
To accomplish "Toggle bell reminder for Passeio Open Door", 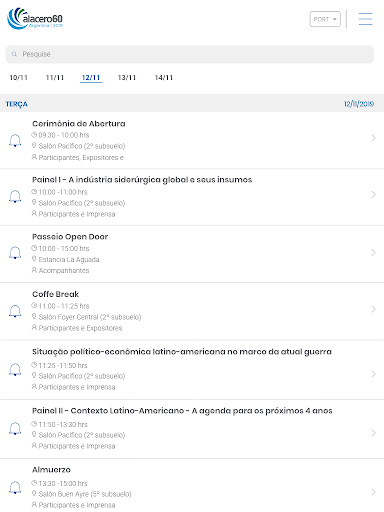I will pyautogui.click(x=15, y=253).
